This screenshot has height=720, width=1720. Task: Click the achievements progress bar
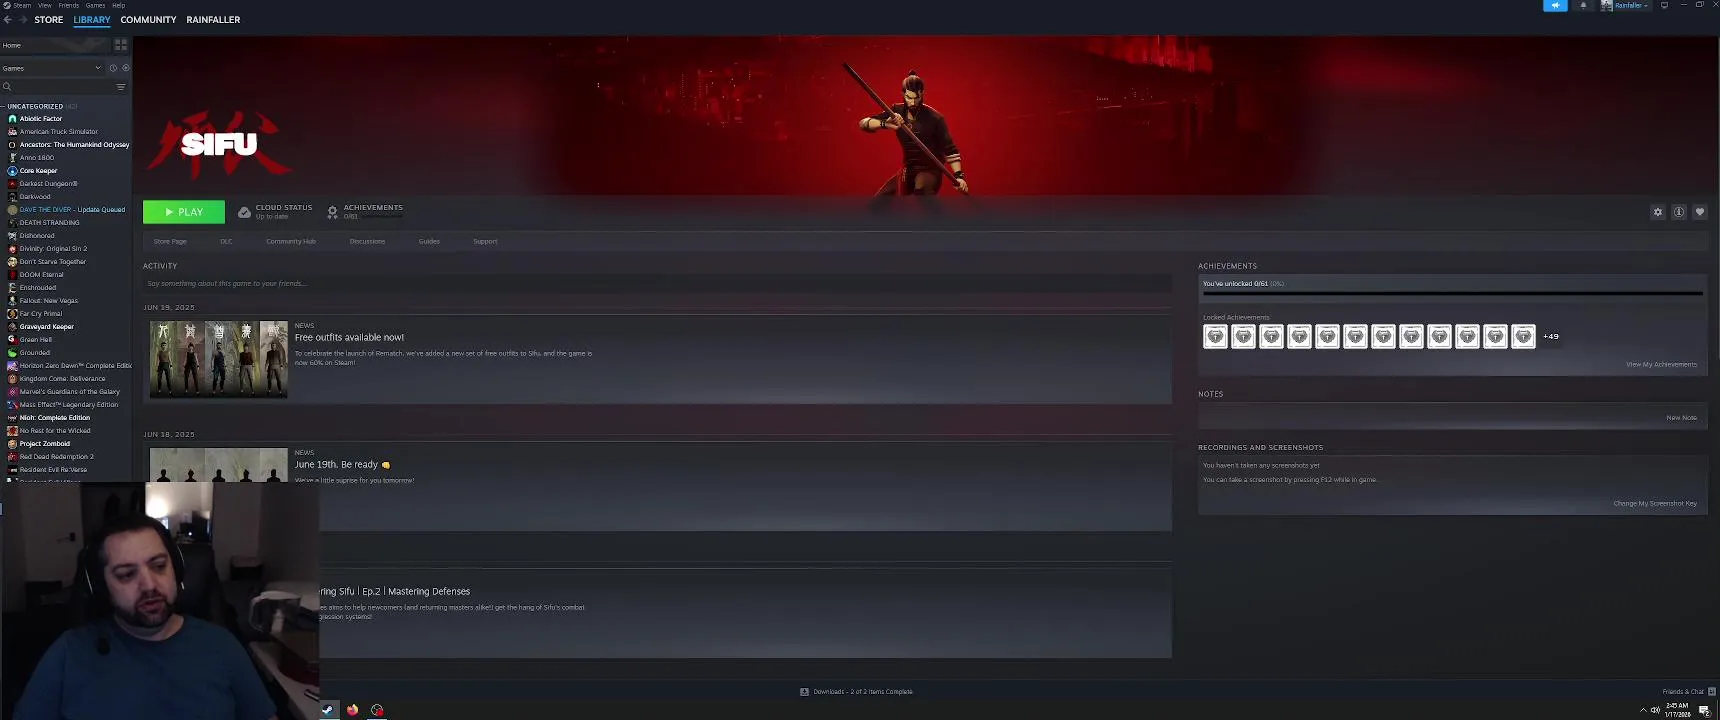[1452, 294]
